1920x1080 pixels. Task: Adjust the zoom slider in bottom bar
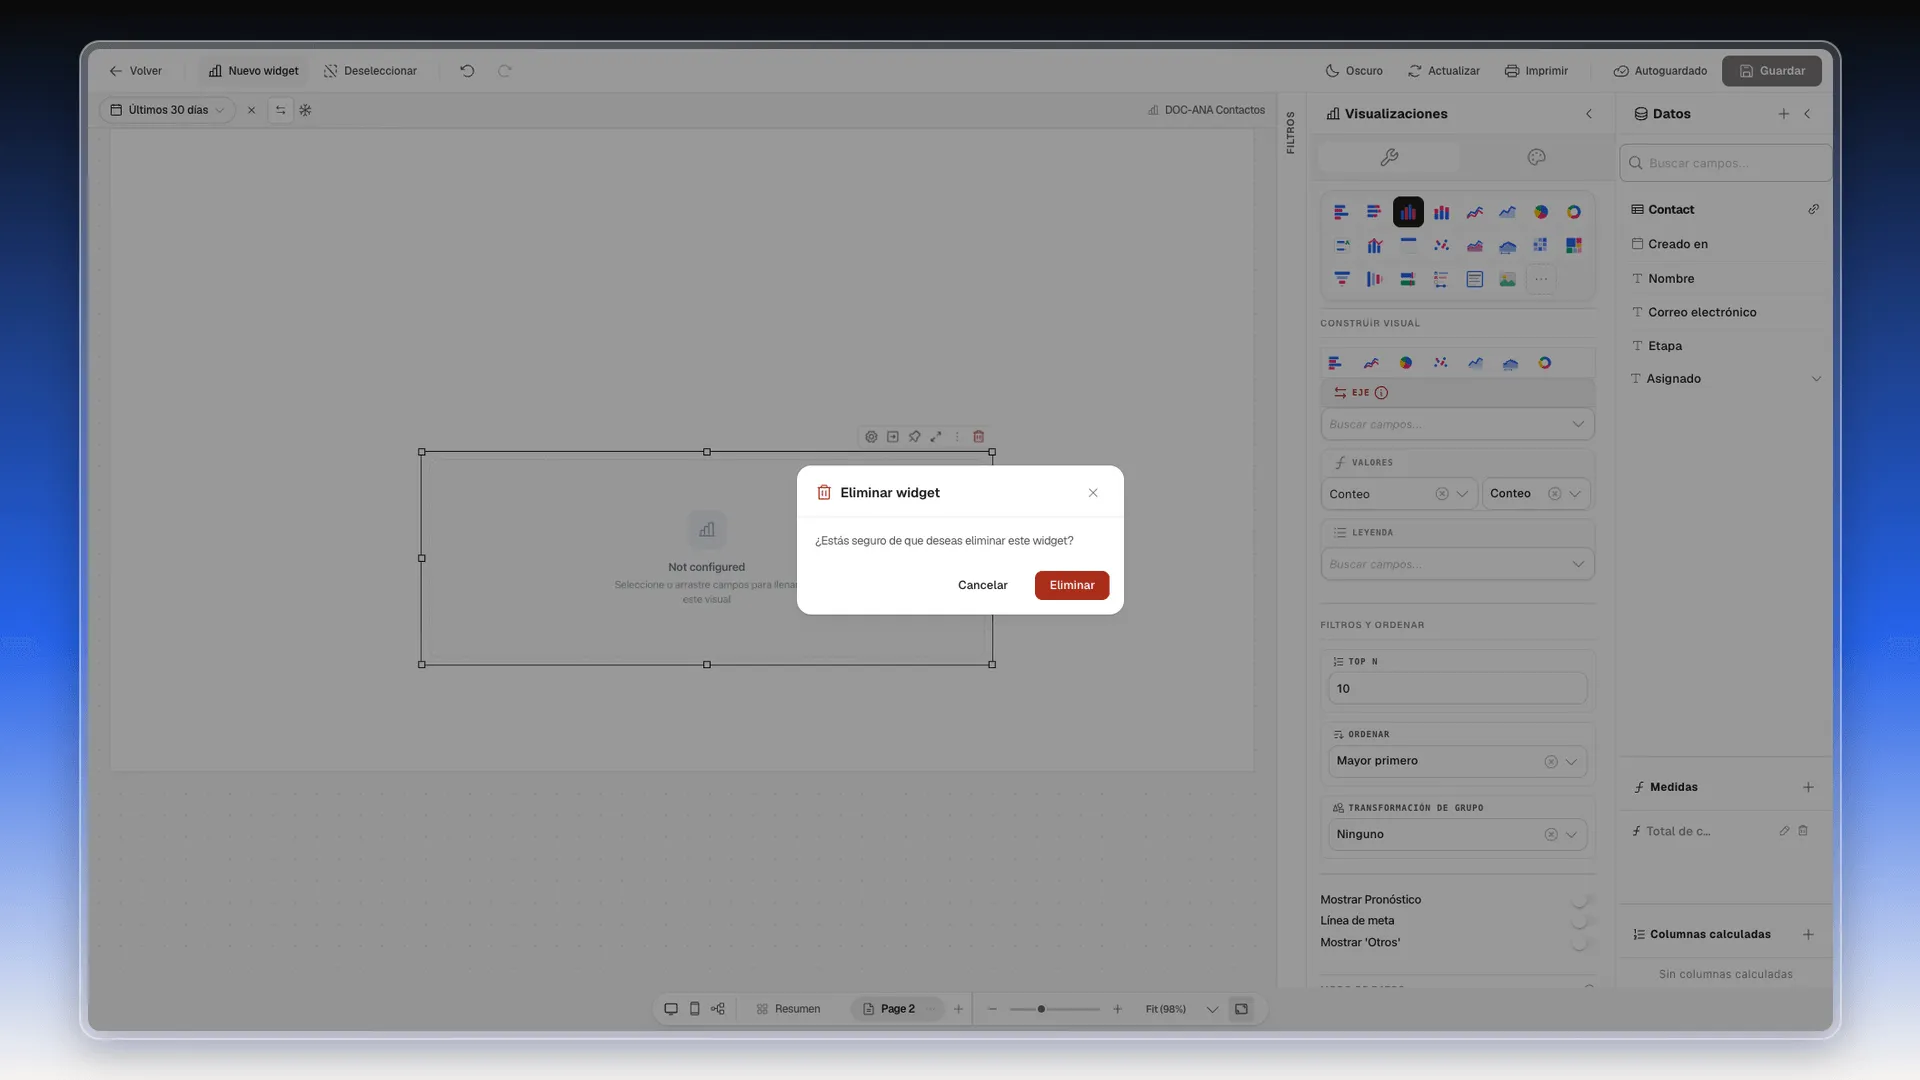pyautogui.click(x=1041, y=1009)
